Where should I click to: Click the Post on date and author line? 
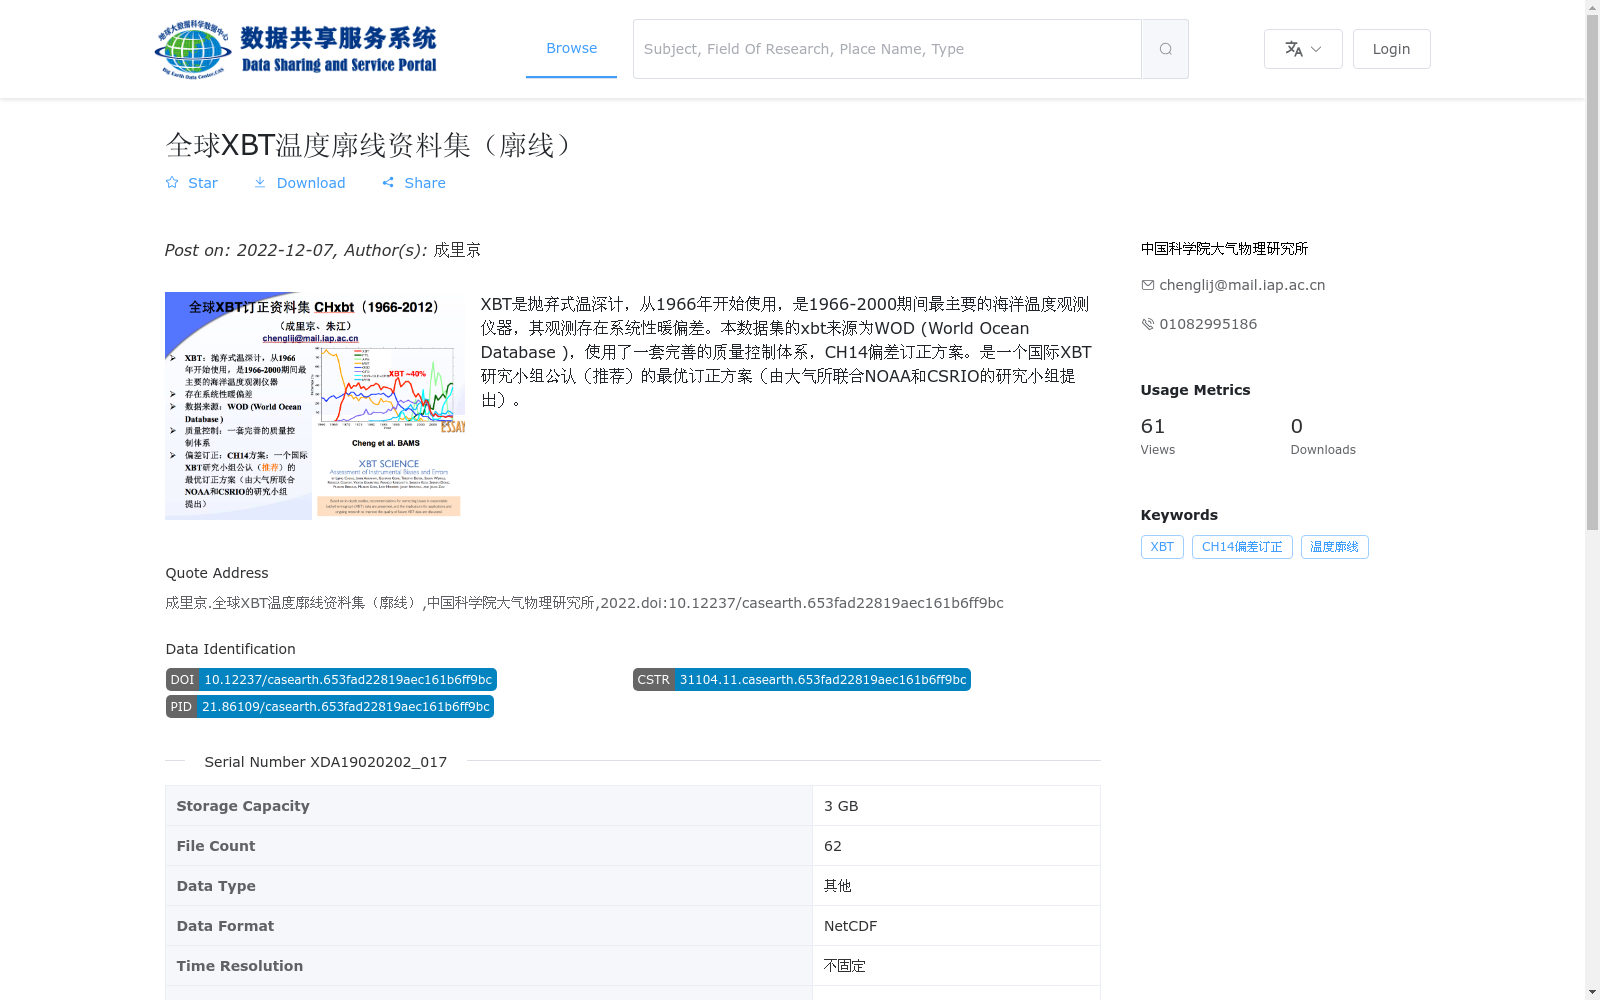323,250
